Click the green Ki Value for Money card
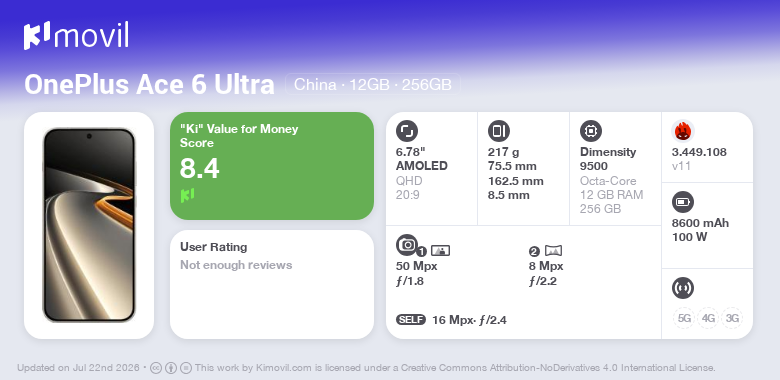The height and width of the screenshot is (380, 780). pos(272,166)
